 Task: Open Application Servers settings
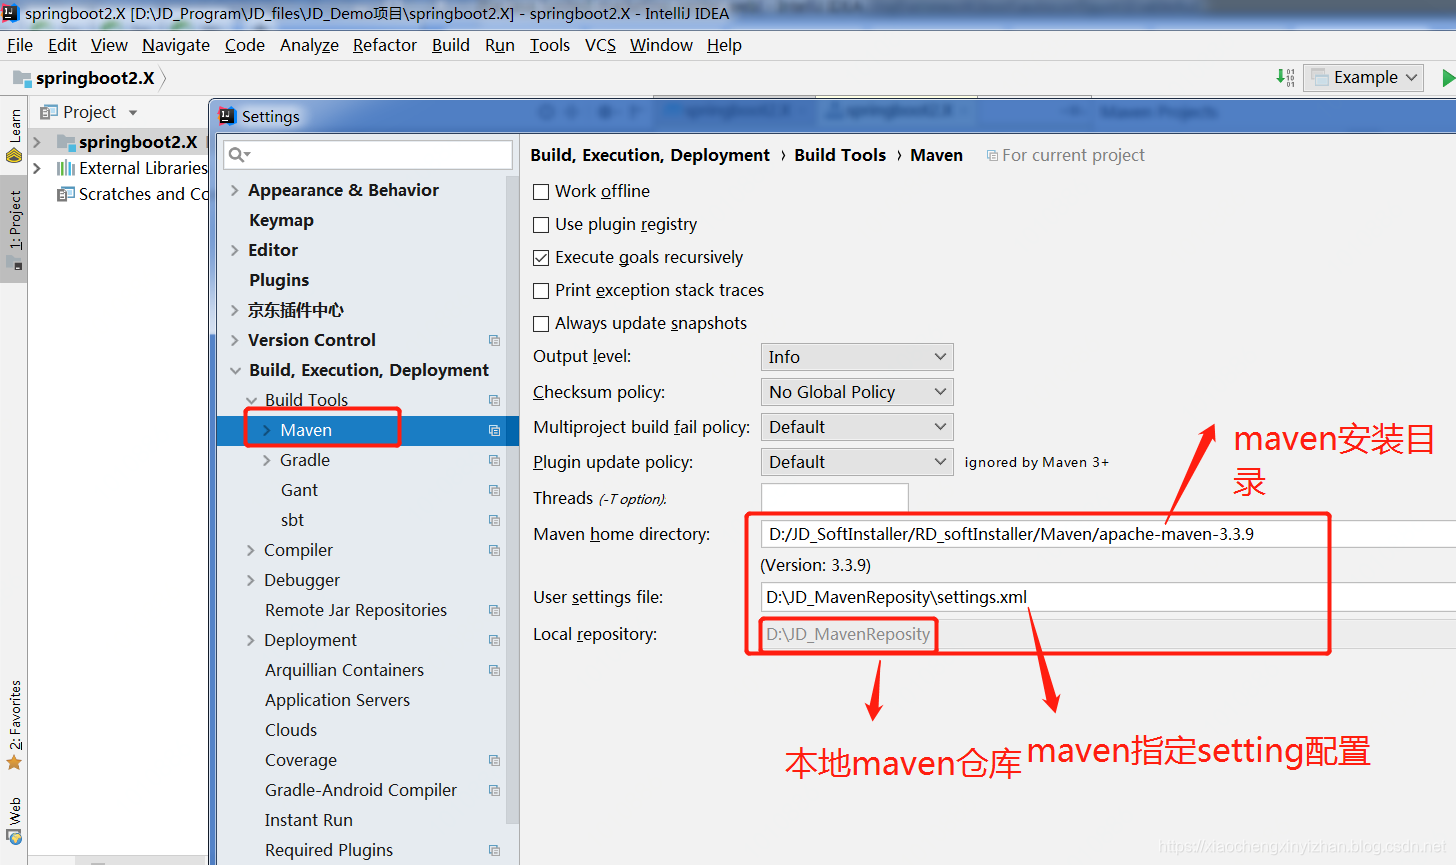(x=337, y=700)
